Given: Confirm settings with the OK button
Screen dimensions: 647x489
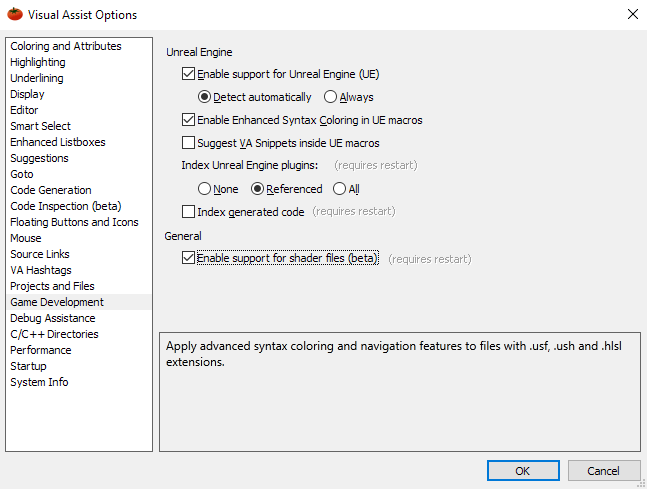Looking at the screenshot, I should (523, 470).
